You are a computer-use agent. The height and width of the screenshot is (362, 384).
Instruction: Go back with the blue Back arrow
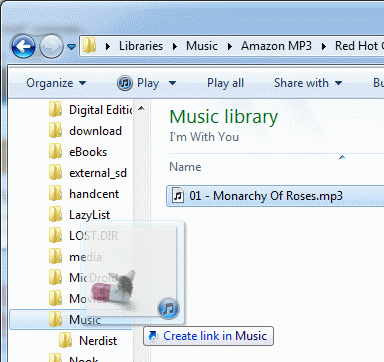(x=23, y=46)
